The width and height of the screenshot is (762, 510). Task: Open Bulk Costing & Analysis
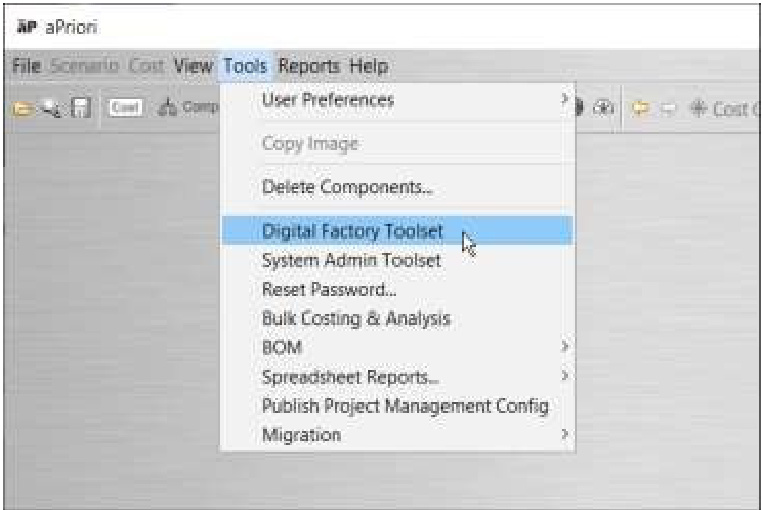click(356, 319)
